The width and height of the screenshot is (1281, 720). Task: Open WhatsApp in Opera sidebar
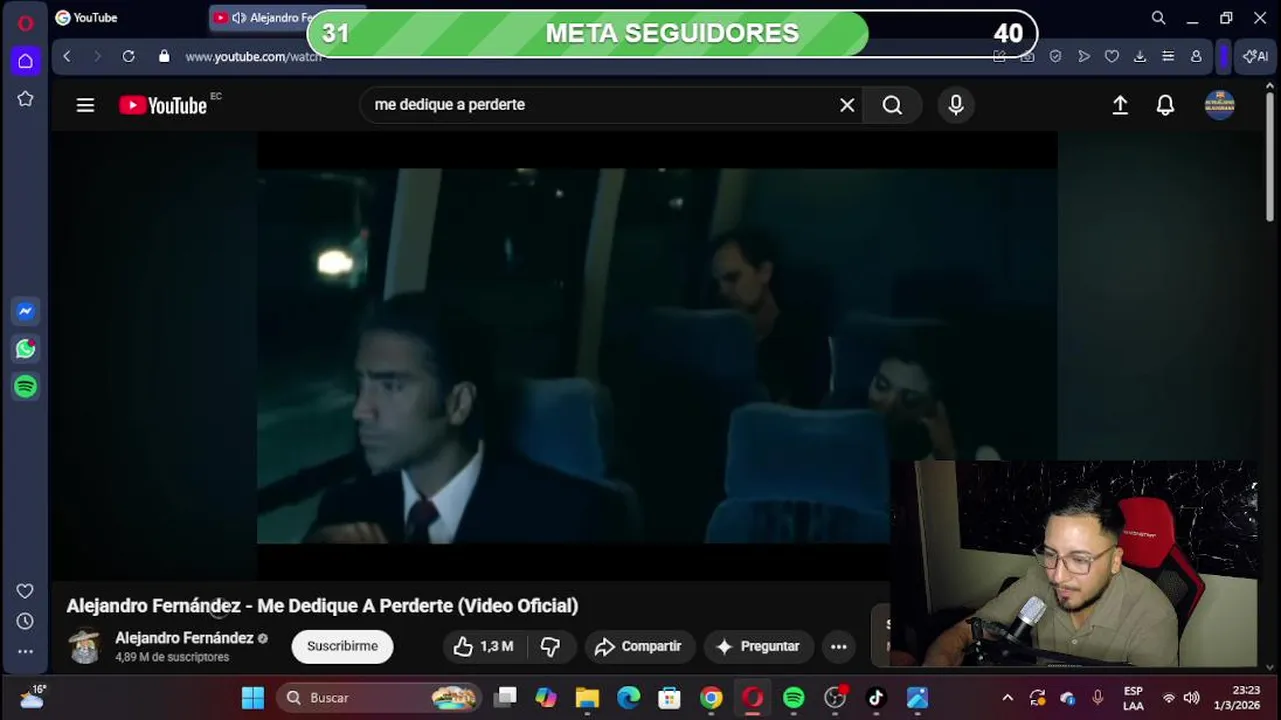coord(26,349)
